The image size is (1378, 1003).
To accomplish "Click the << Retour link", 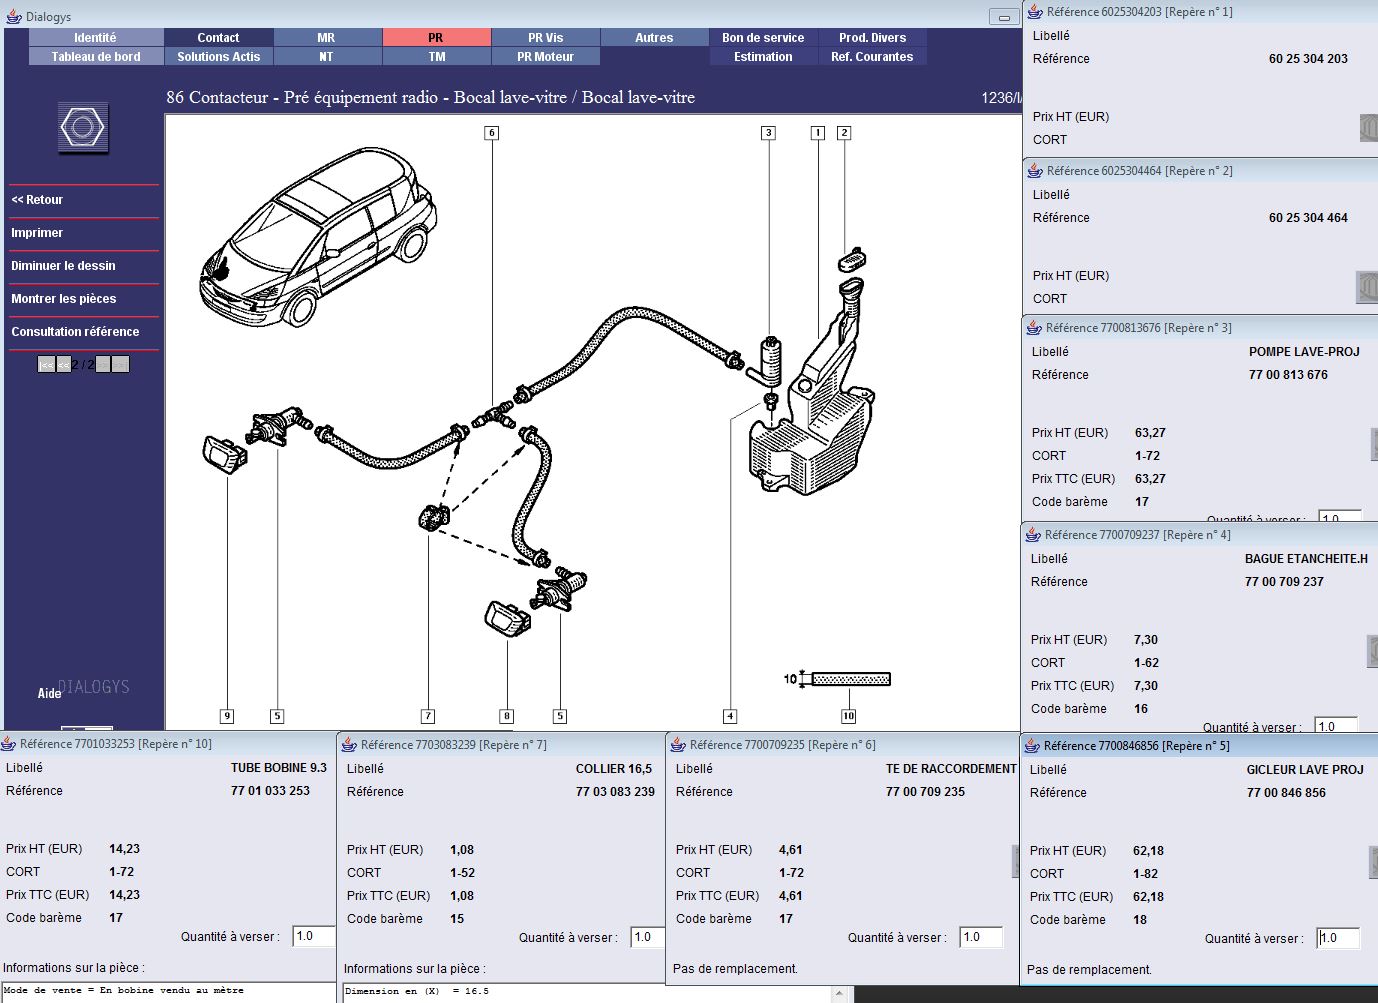I will click(x=37, y=200).
